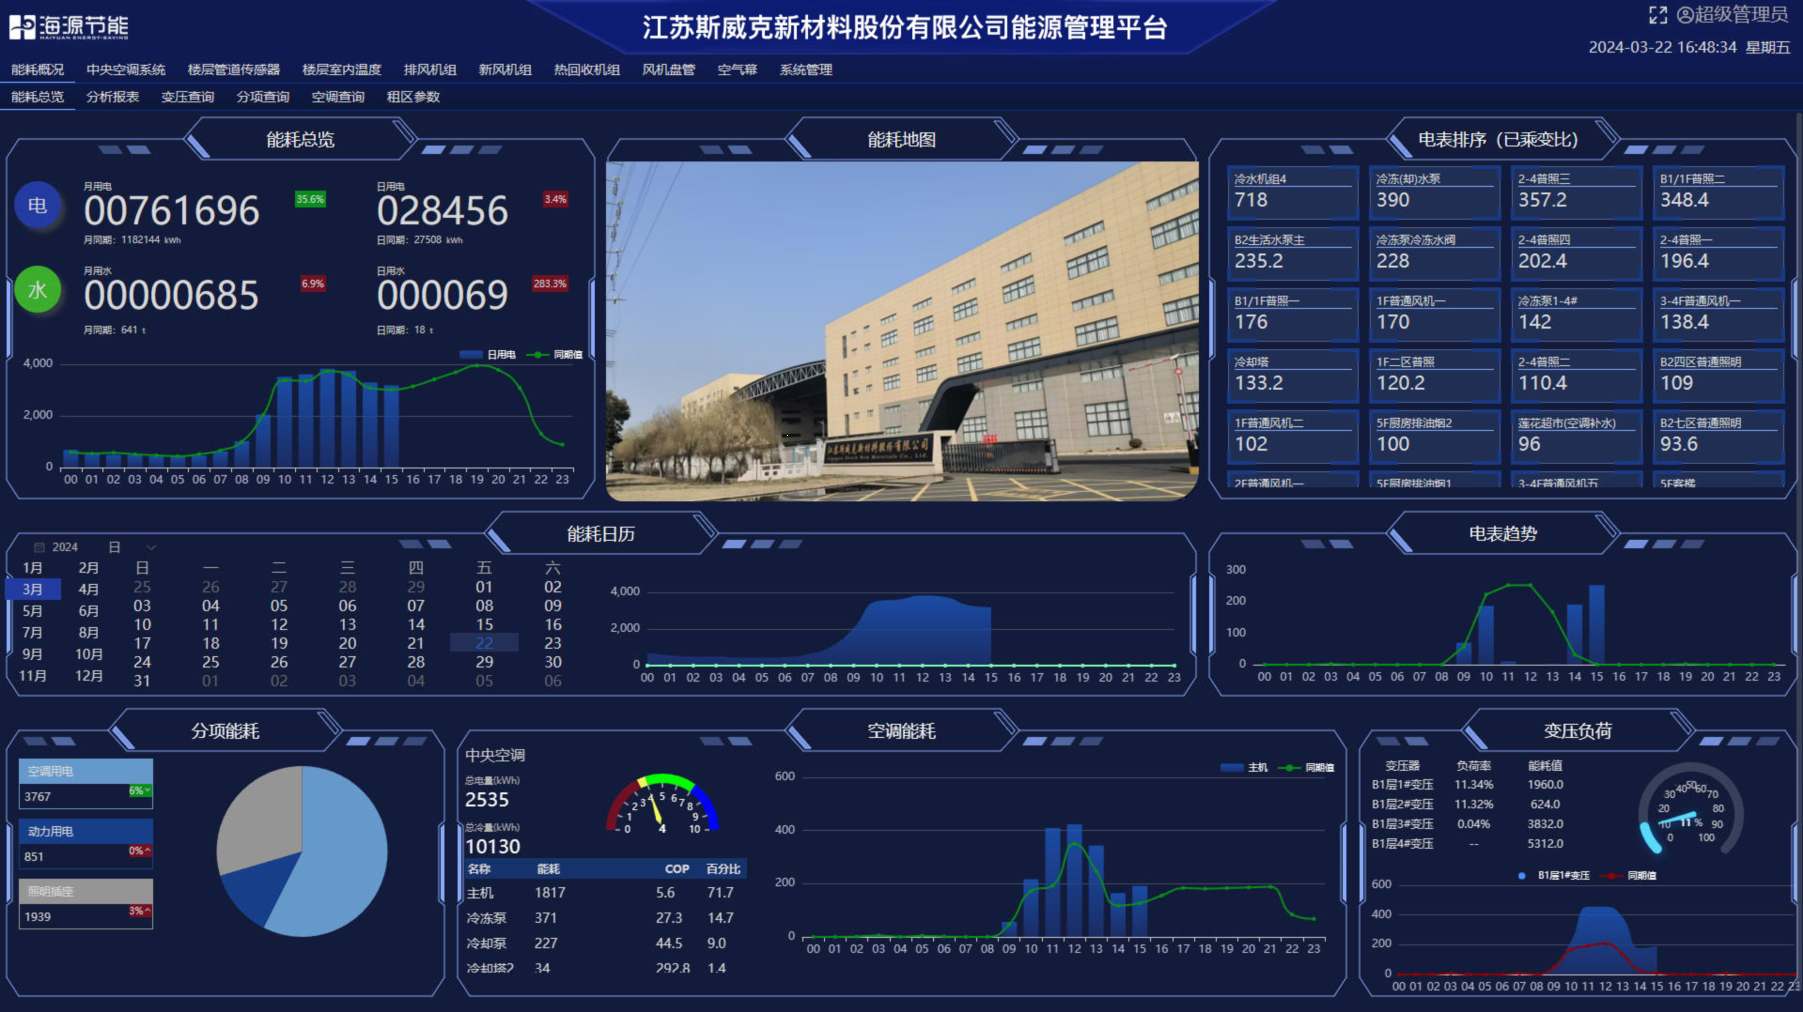Switch to the 租区参数 tab
This screenshot has height=1012, width=1803.
[x=413, y=97]
